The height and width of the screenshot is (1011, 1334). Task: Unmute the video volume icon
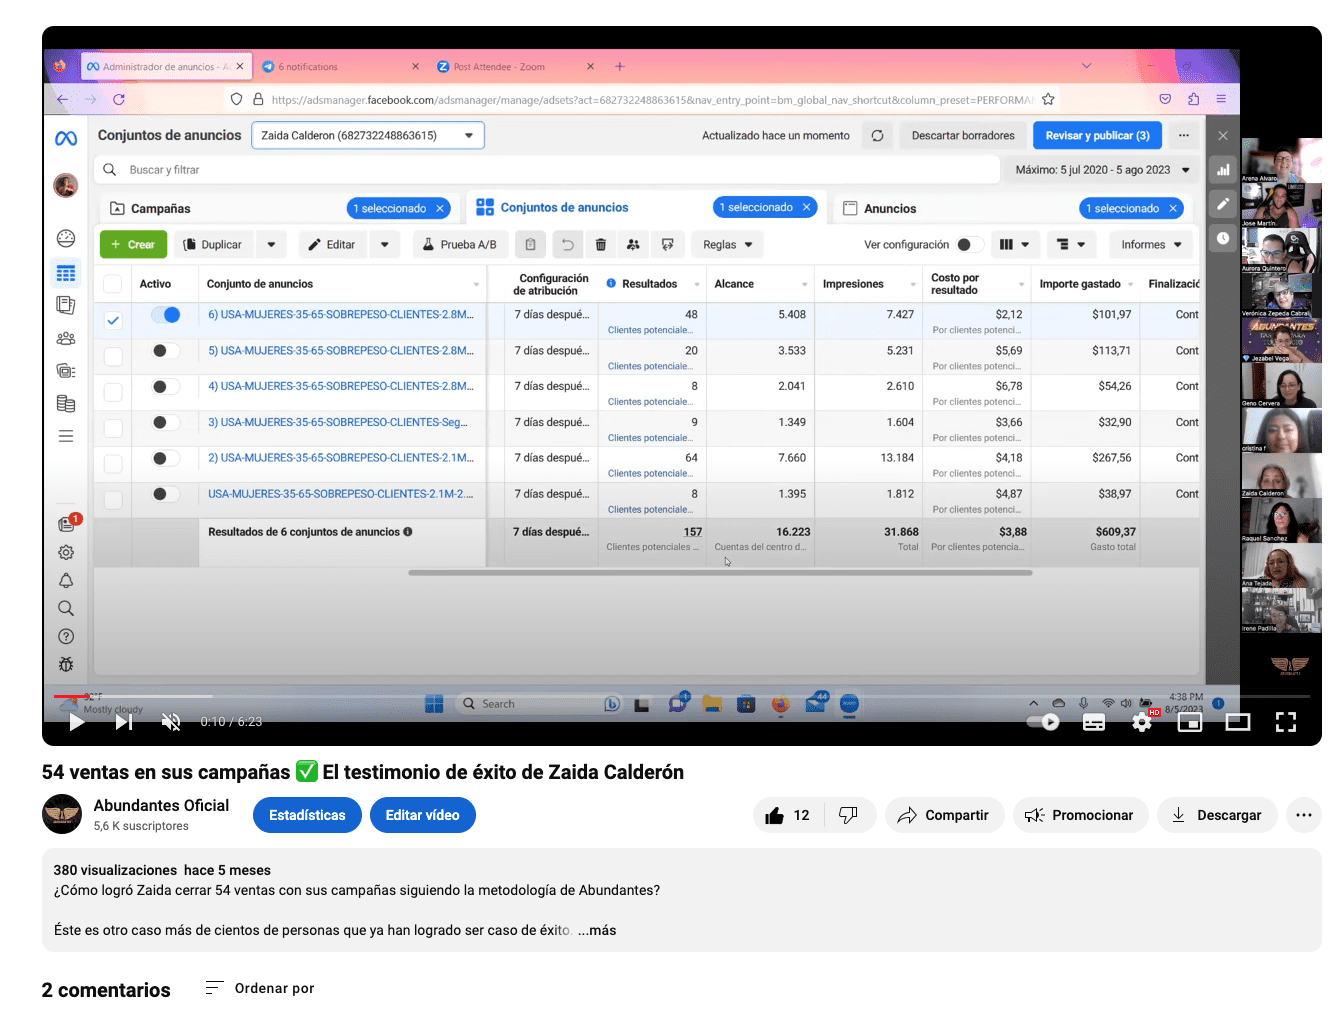[x=171, y=722]
